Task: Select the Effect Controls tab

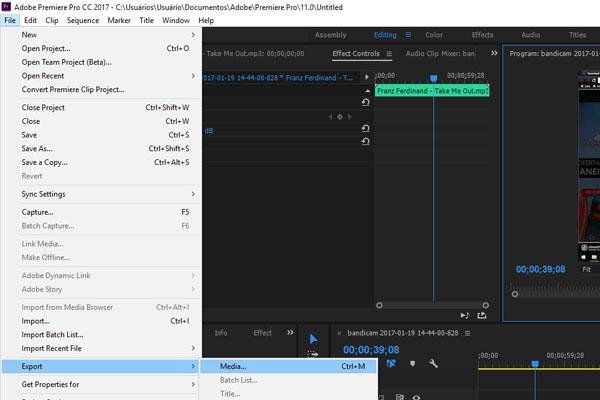Action: pos(356,54)
